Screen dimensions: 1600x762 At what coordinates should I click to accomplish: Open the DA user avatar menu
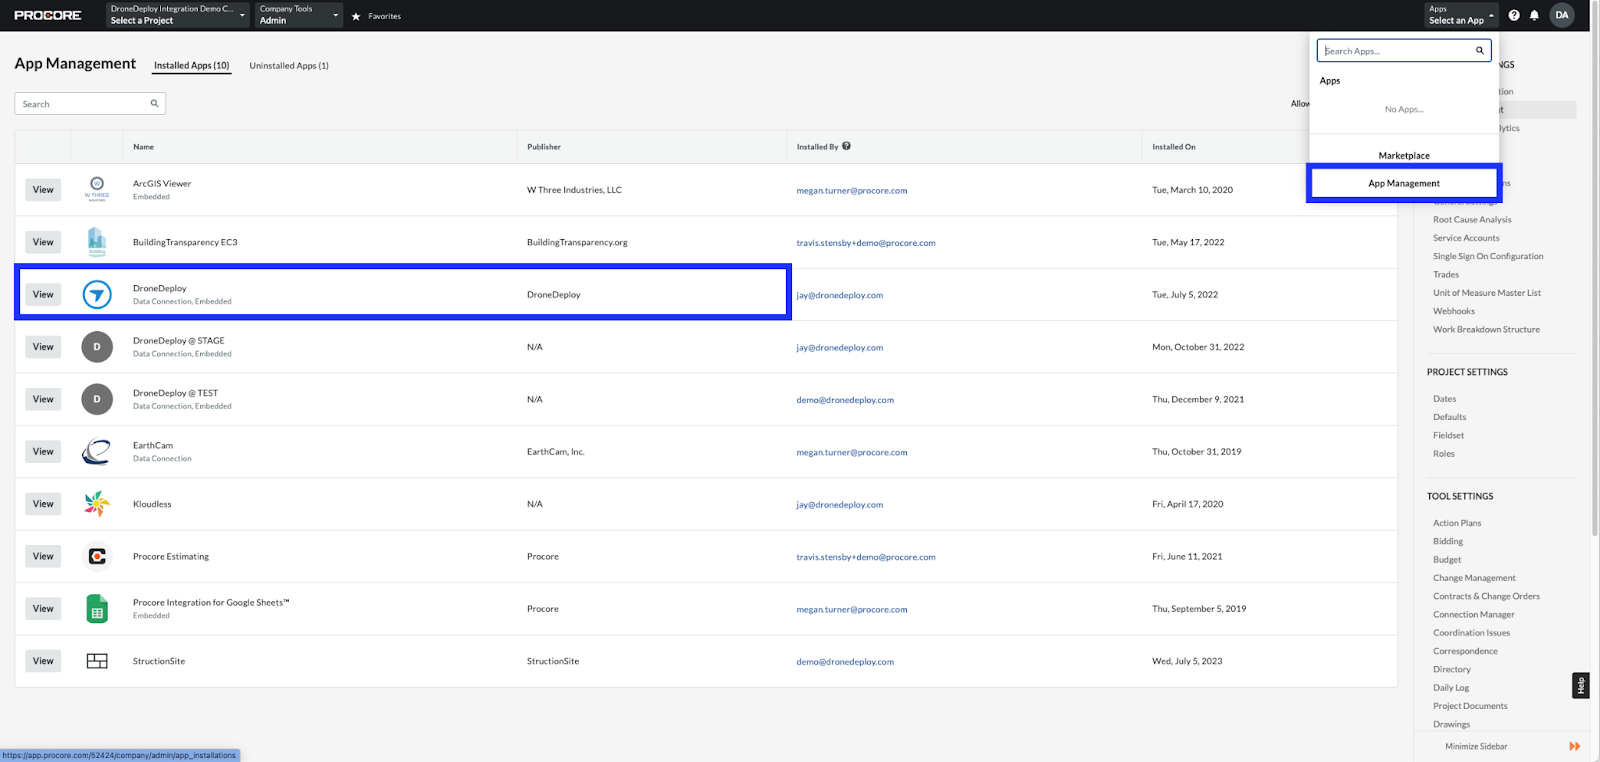pos(1562,15)
